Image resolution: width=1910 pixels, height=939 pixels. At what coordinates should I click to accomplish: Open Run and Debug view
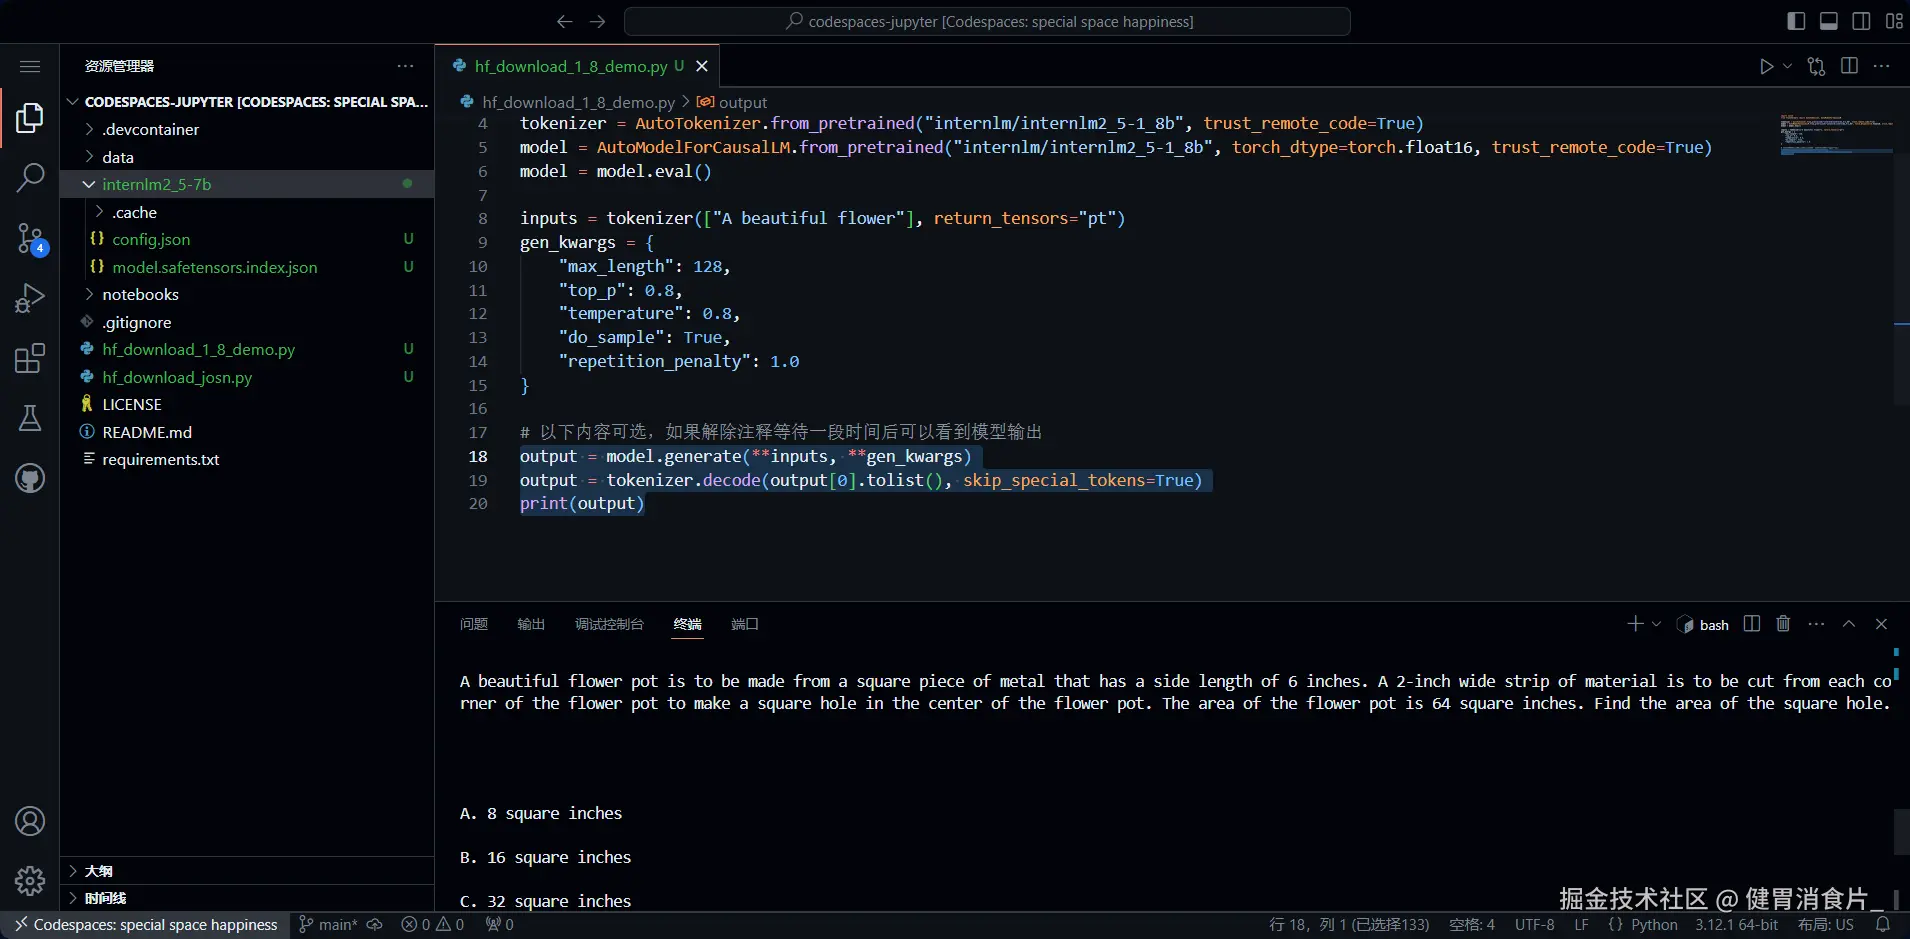tap(30, 298)
